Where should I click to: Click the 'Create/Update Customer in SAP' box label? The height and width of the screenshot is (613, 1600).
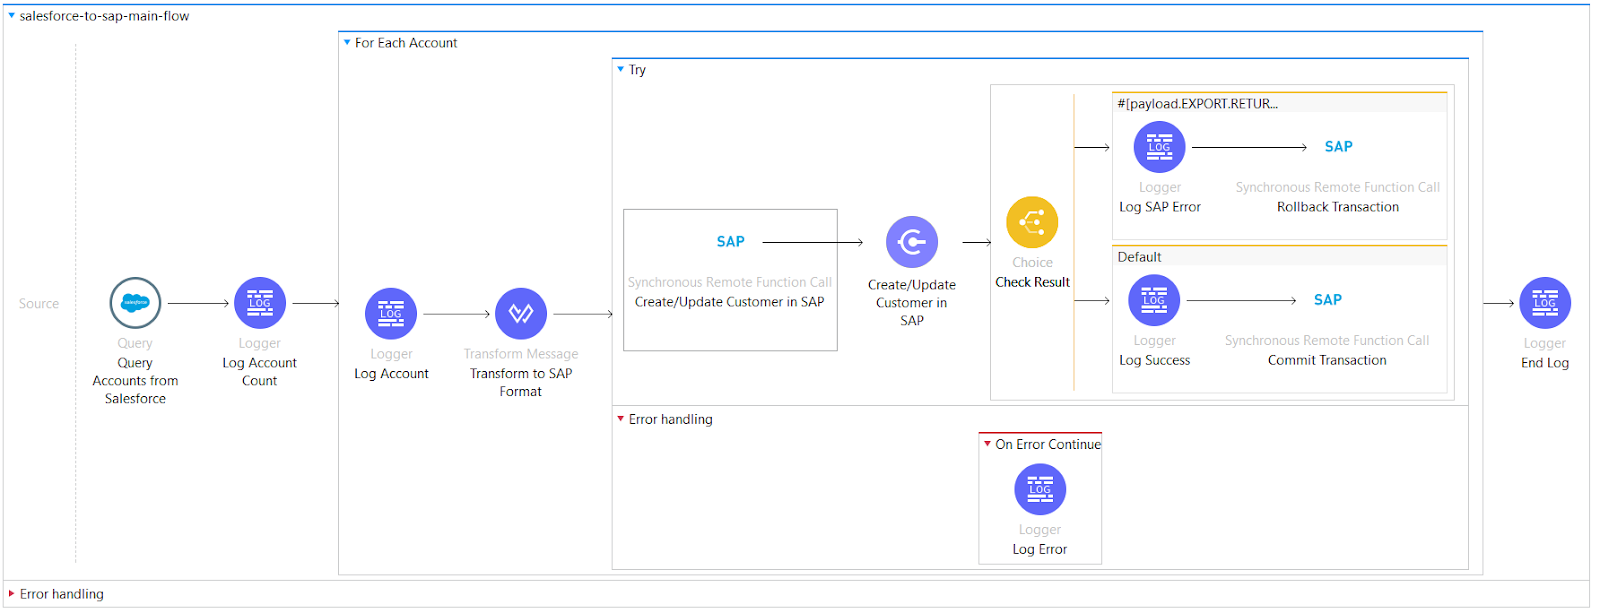[730, 302]
